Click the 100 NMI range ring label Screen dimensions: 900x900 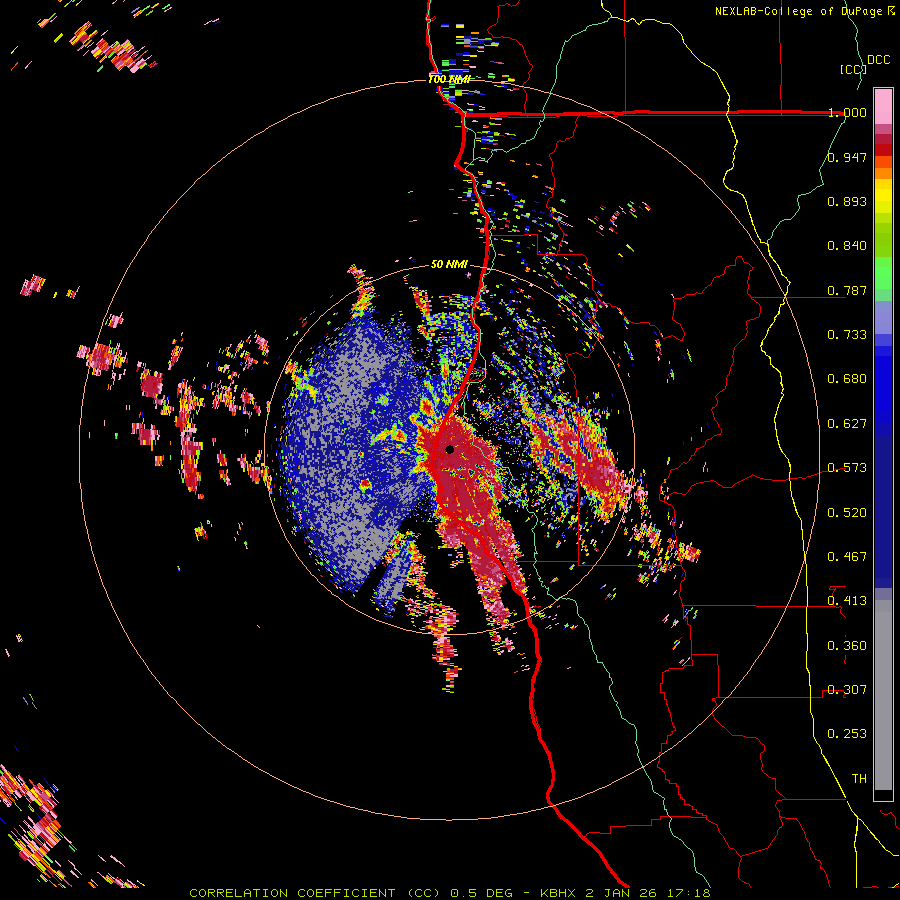pos(449,79)
